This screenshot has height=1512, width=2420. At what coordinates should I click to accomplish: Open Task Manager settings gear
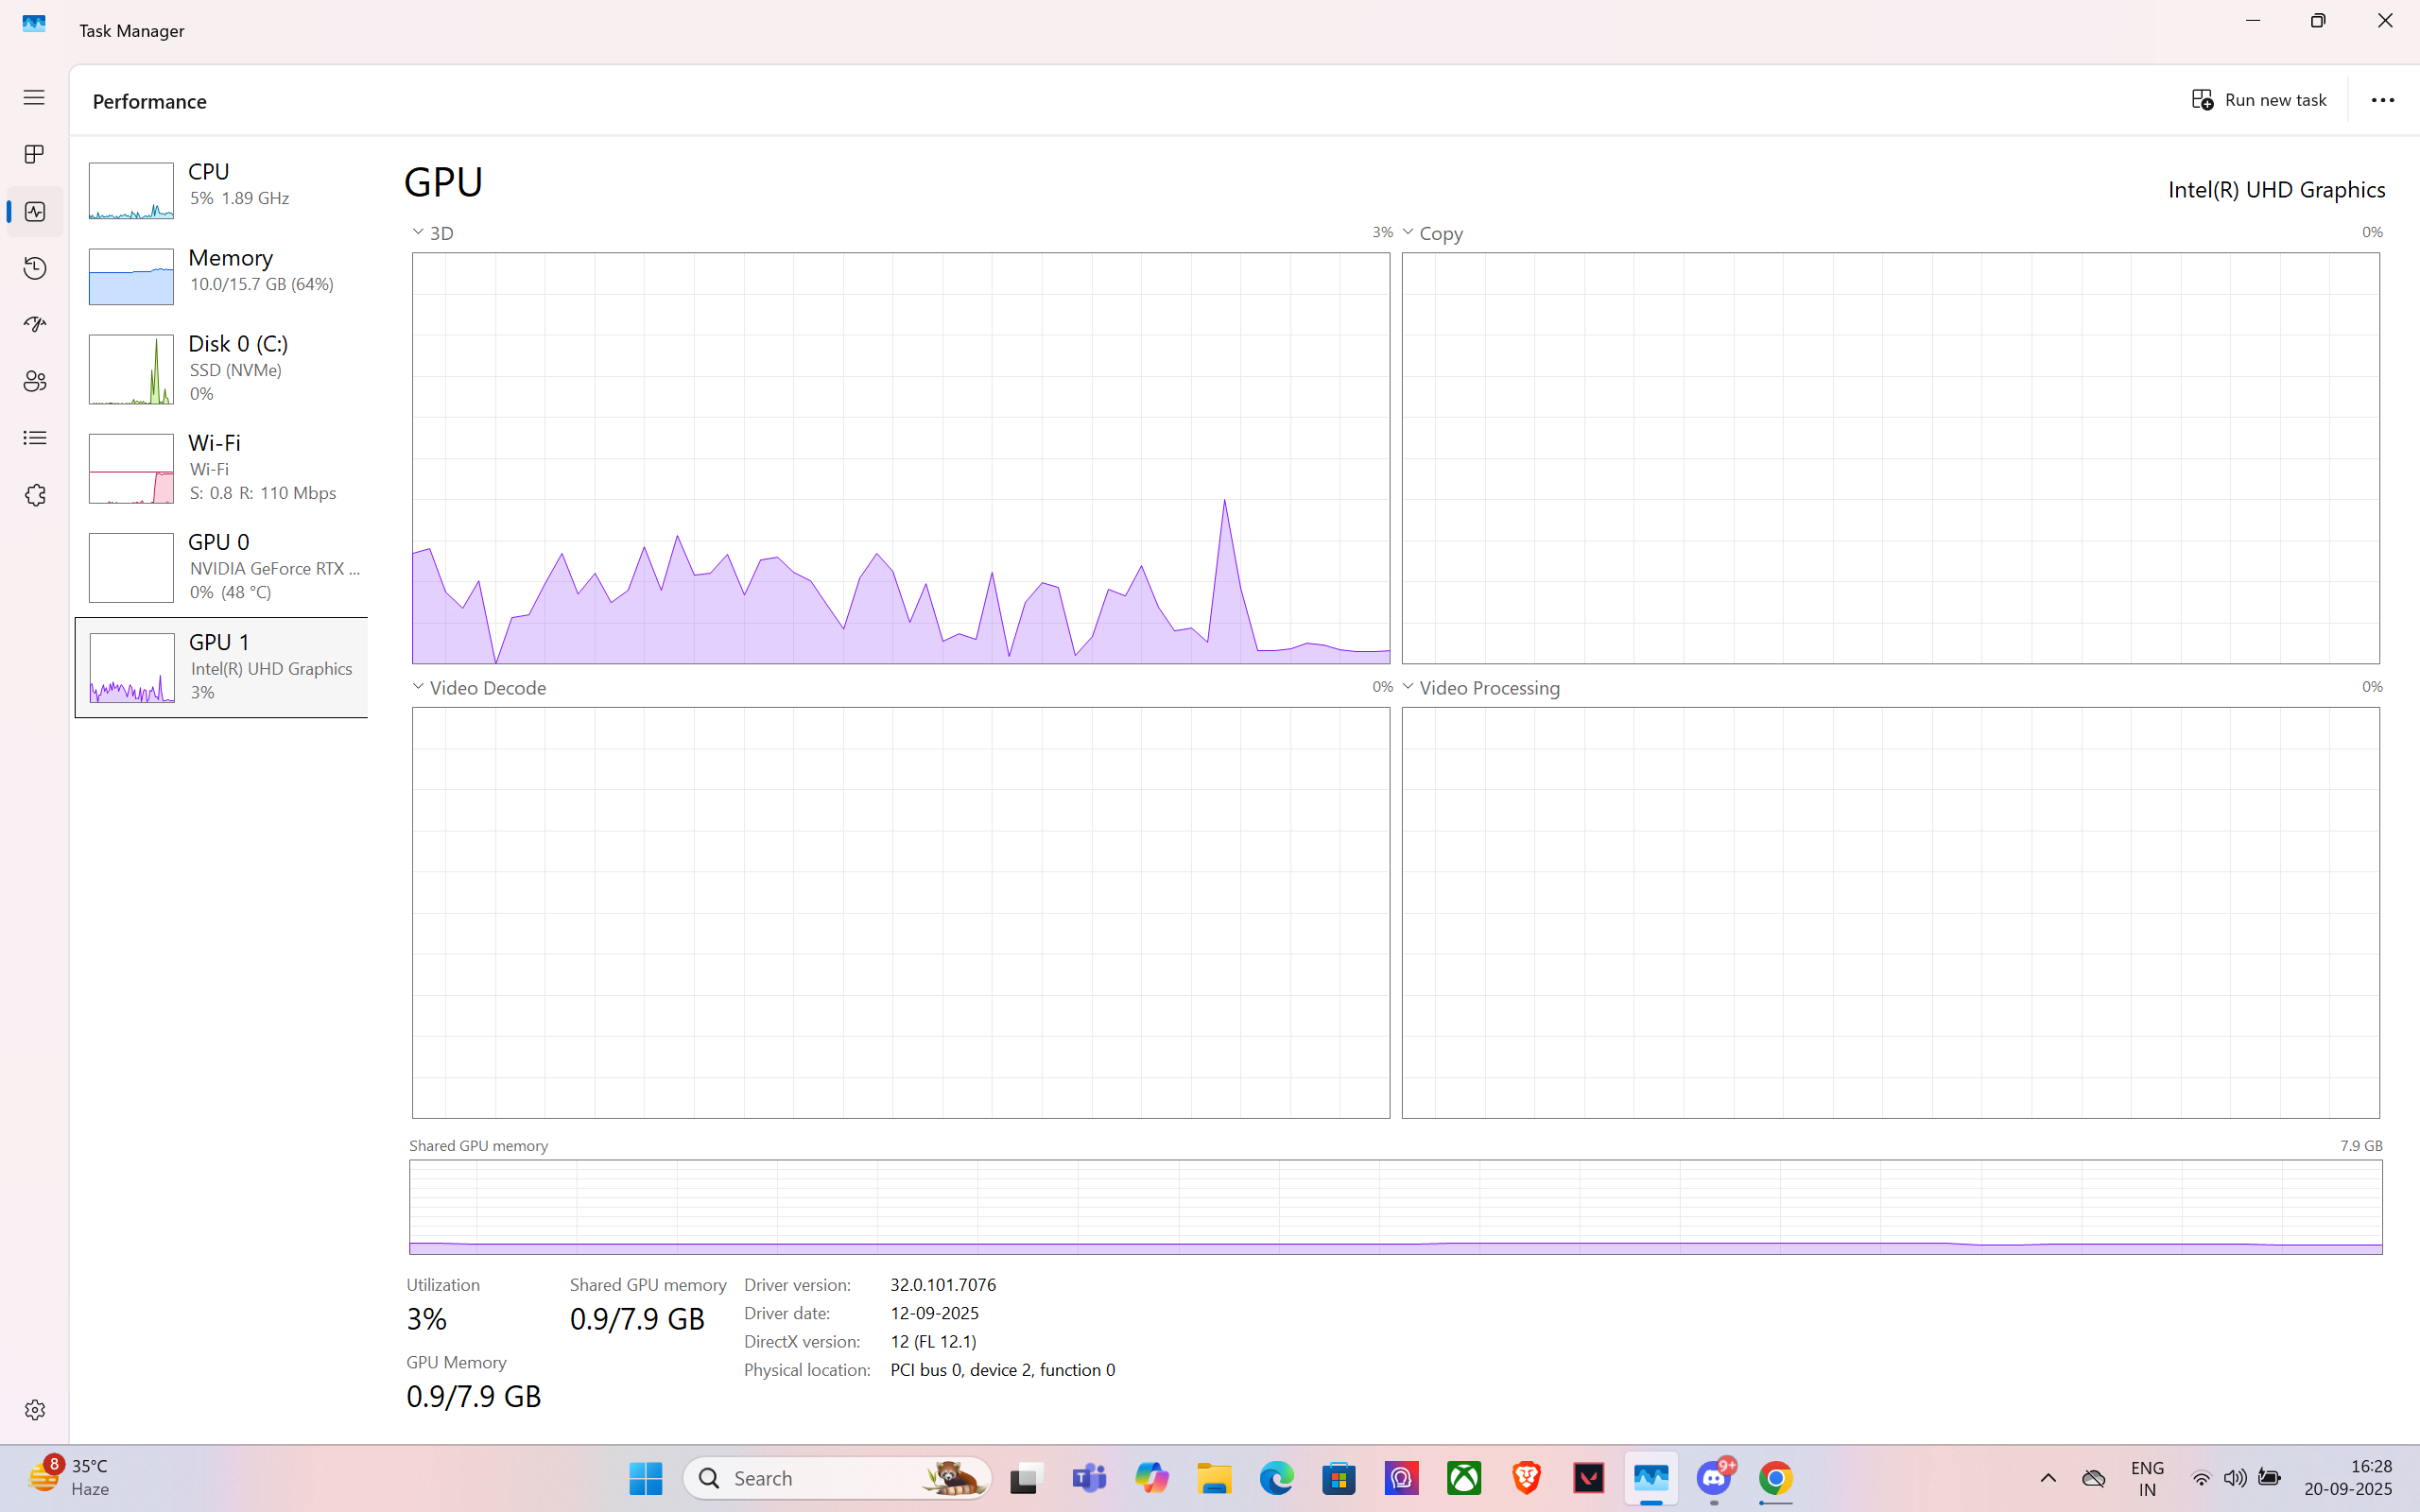(34, 1409)
